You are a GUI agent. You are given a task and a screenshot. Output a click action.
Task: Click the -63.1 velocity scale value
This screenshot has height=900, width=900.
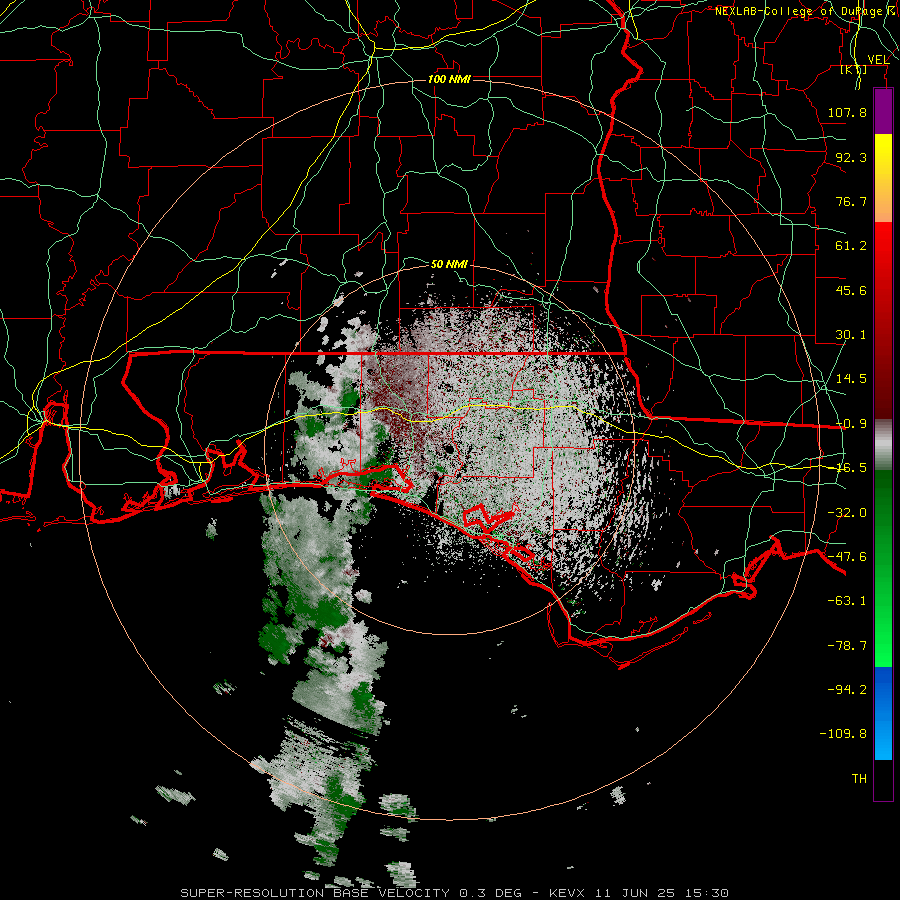[x=847, y=601]
